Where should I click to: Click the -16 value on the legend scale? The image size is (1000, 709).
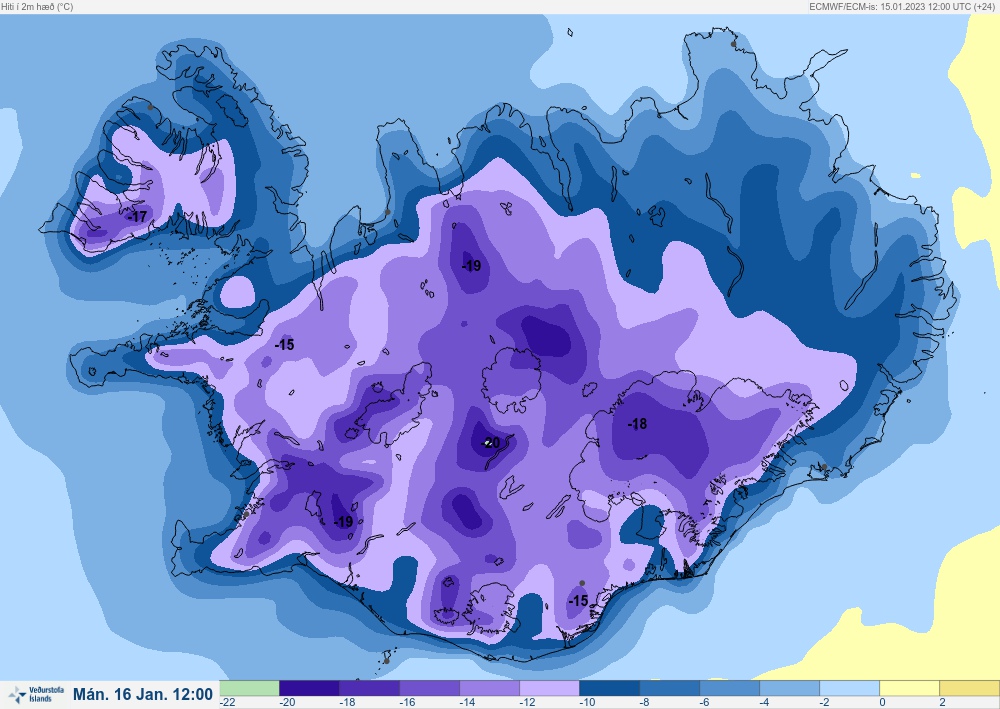[407, 702]
